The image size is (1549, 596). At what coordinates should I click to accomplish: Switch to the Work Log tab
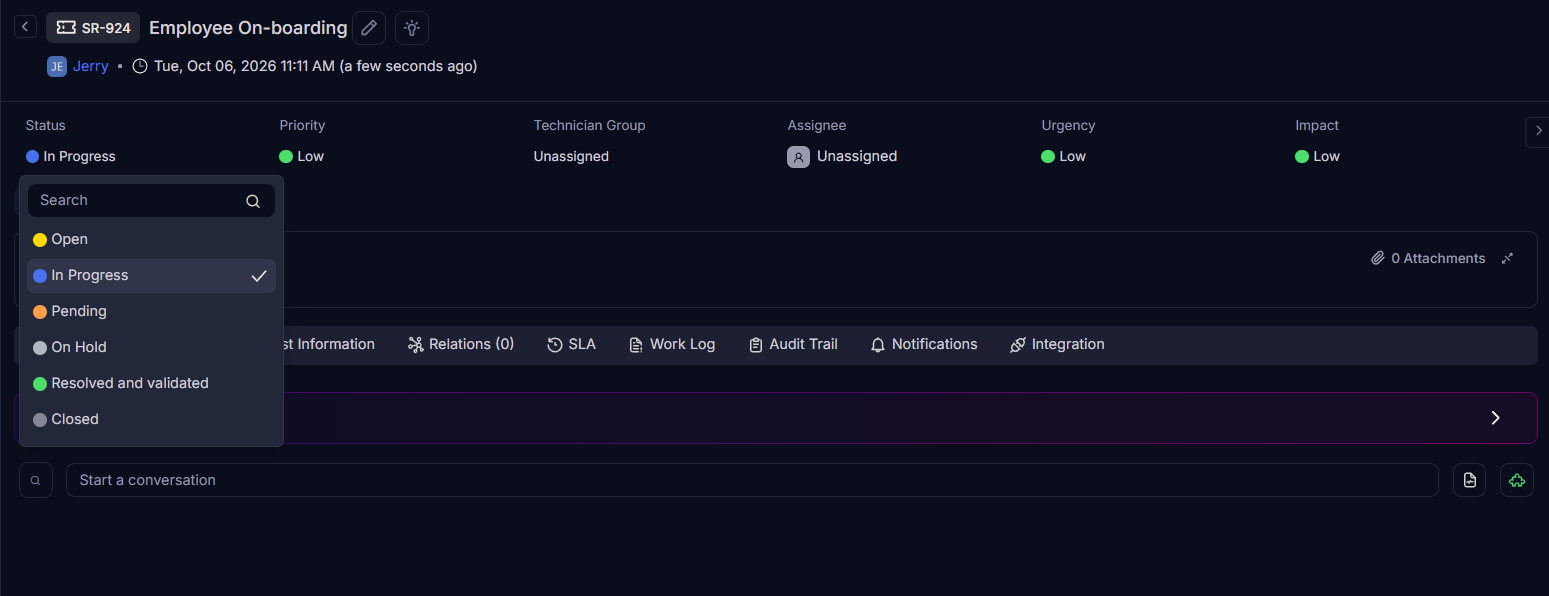point(672,344)
